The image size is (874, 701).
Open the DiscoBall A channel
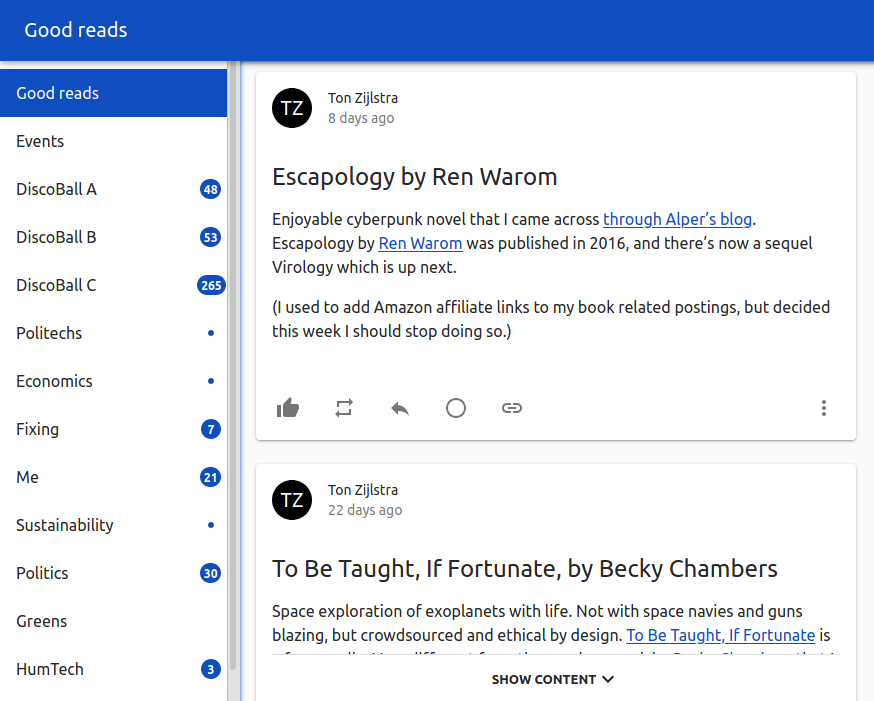coord(57,189)
